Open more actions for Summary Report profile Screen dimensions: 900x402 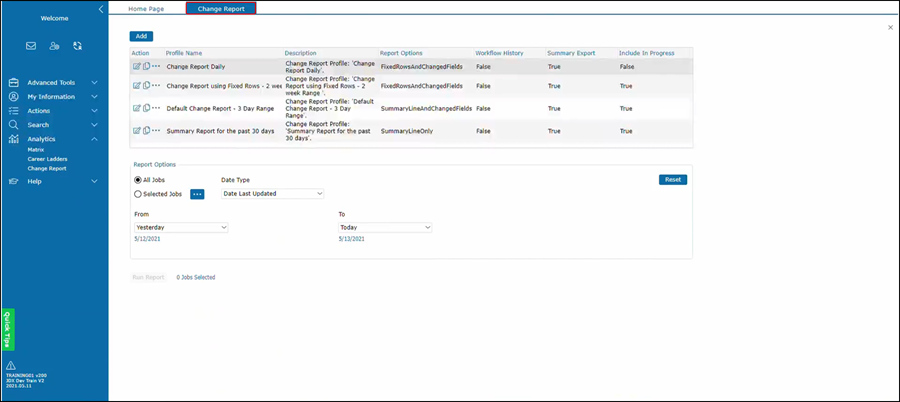click(x=156, y=131)
